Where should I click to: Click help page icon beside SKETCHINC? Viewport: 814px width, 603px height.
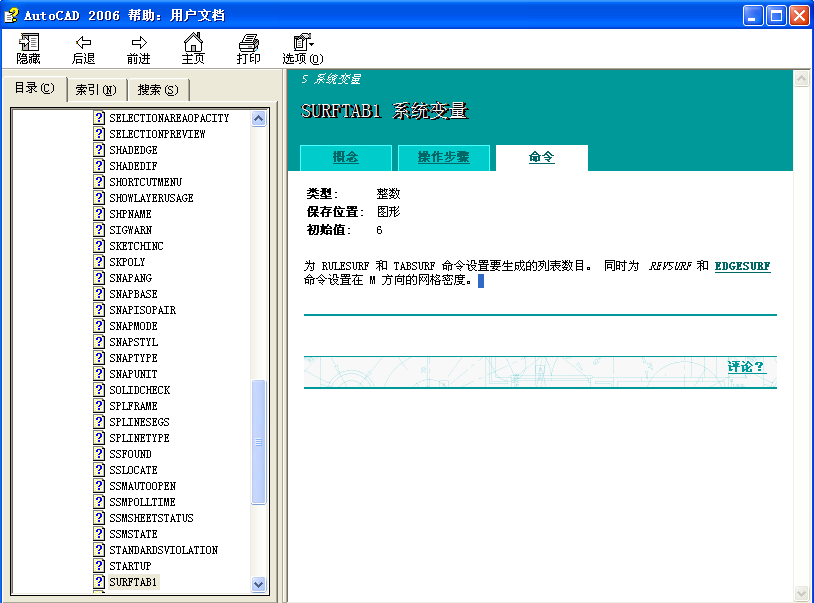tap(99, 246)
